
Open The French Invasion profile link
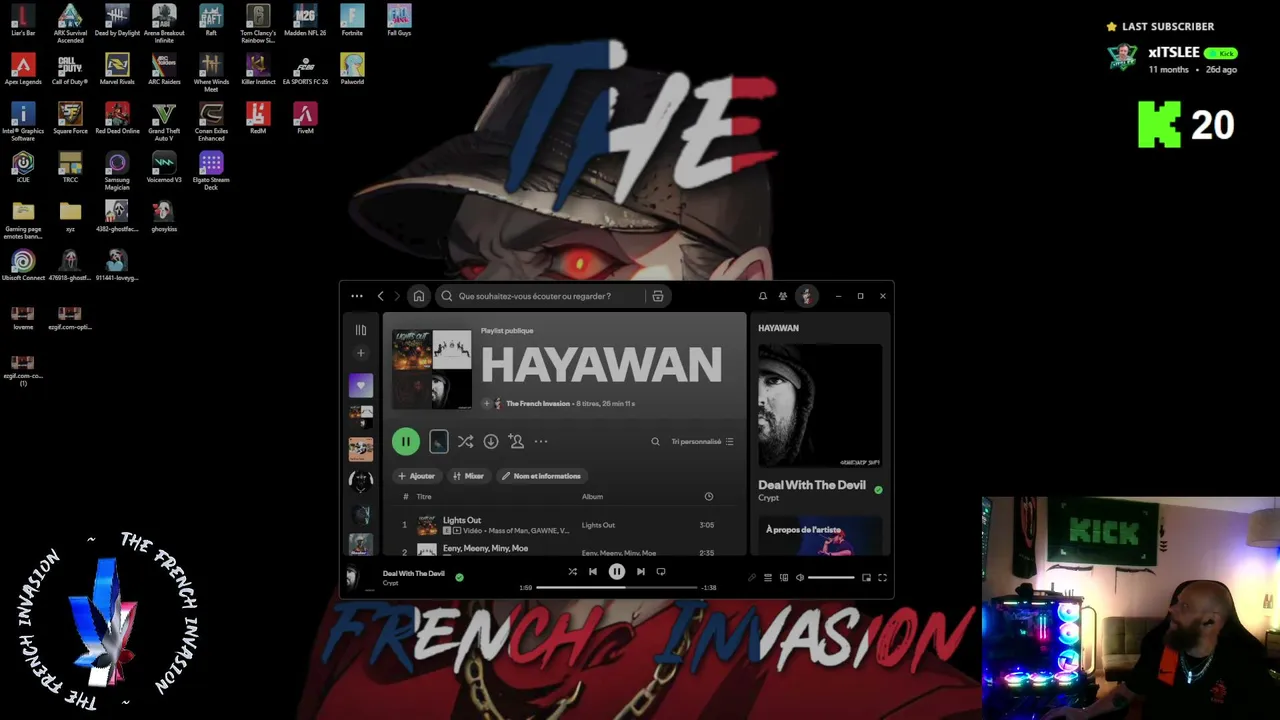pos(538,404)
